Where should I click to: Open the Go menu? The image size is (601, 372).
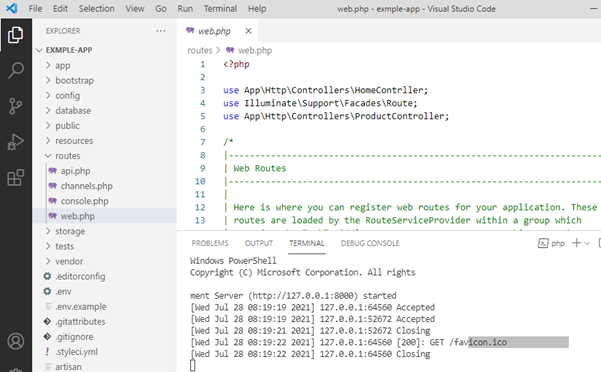tap(161, 8)
